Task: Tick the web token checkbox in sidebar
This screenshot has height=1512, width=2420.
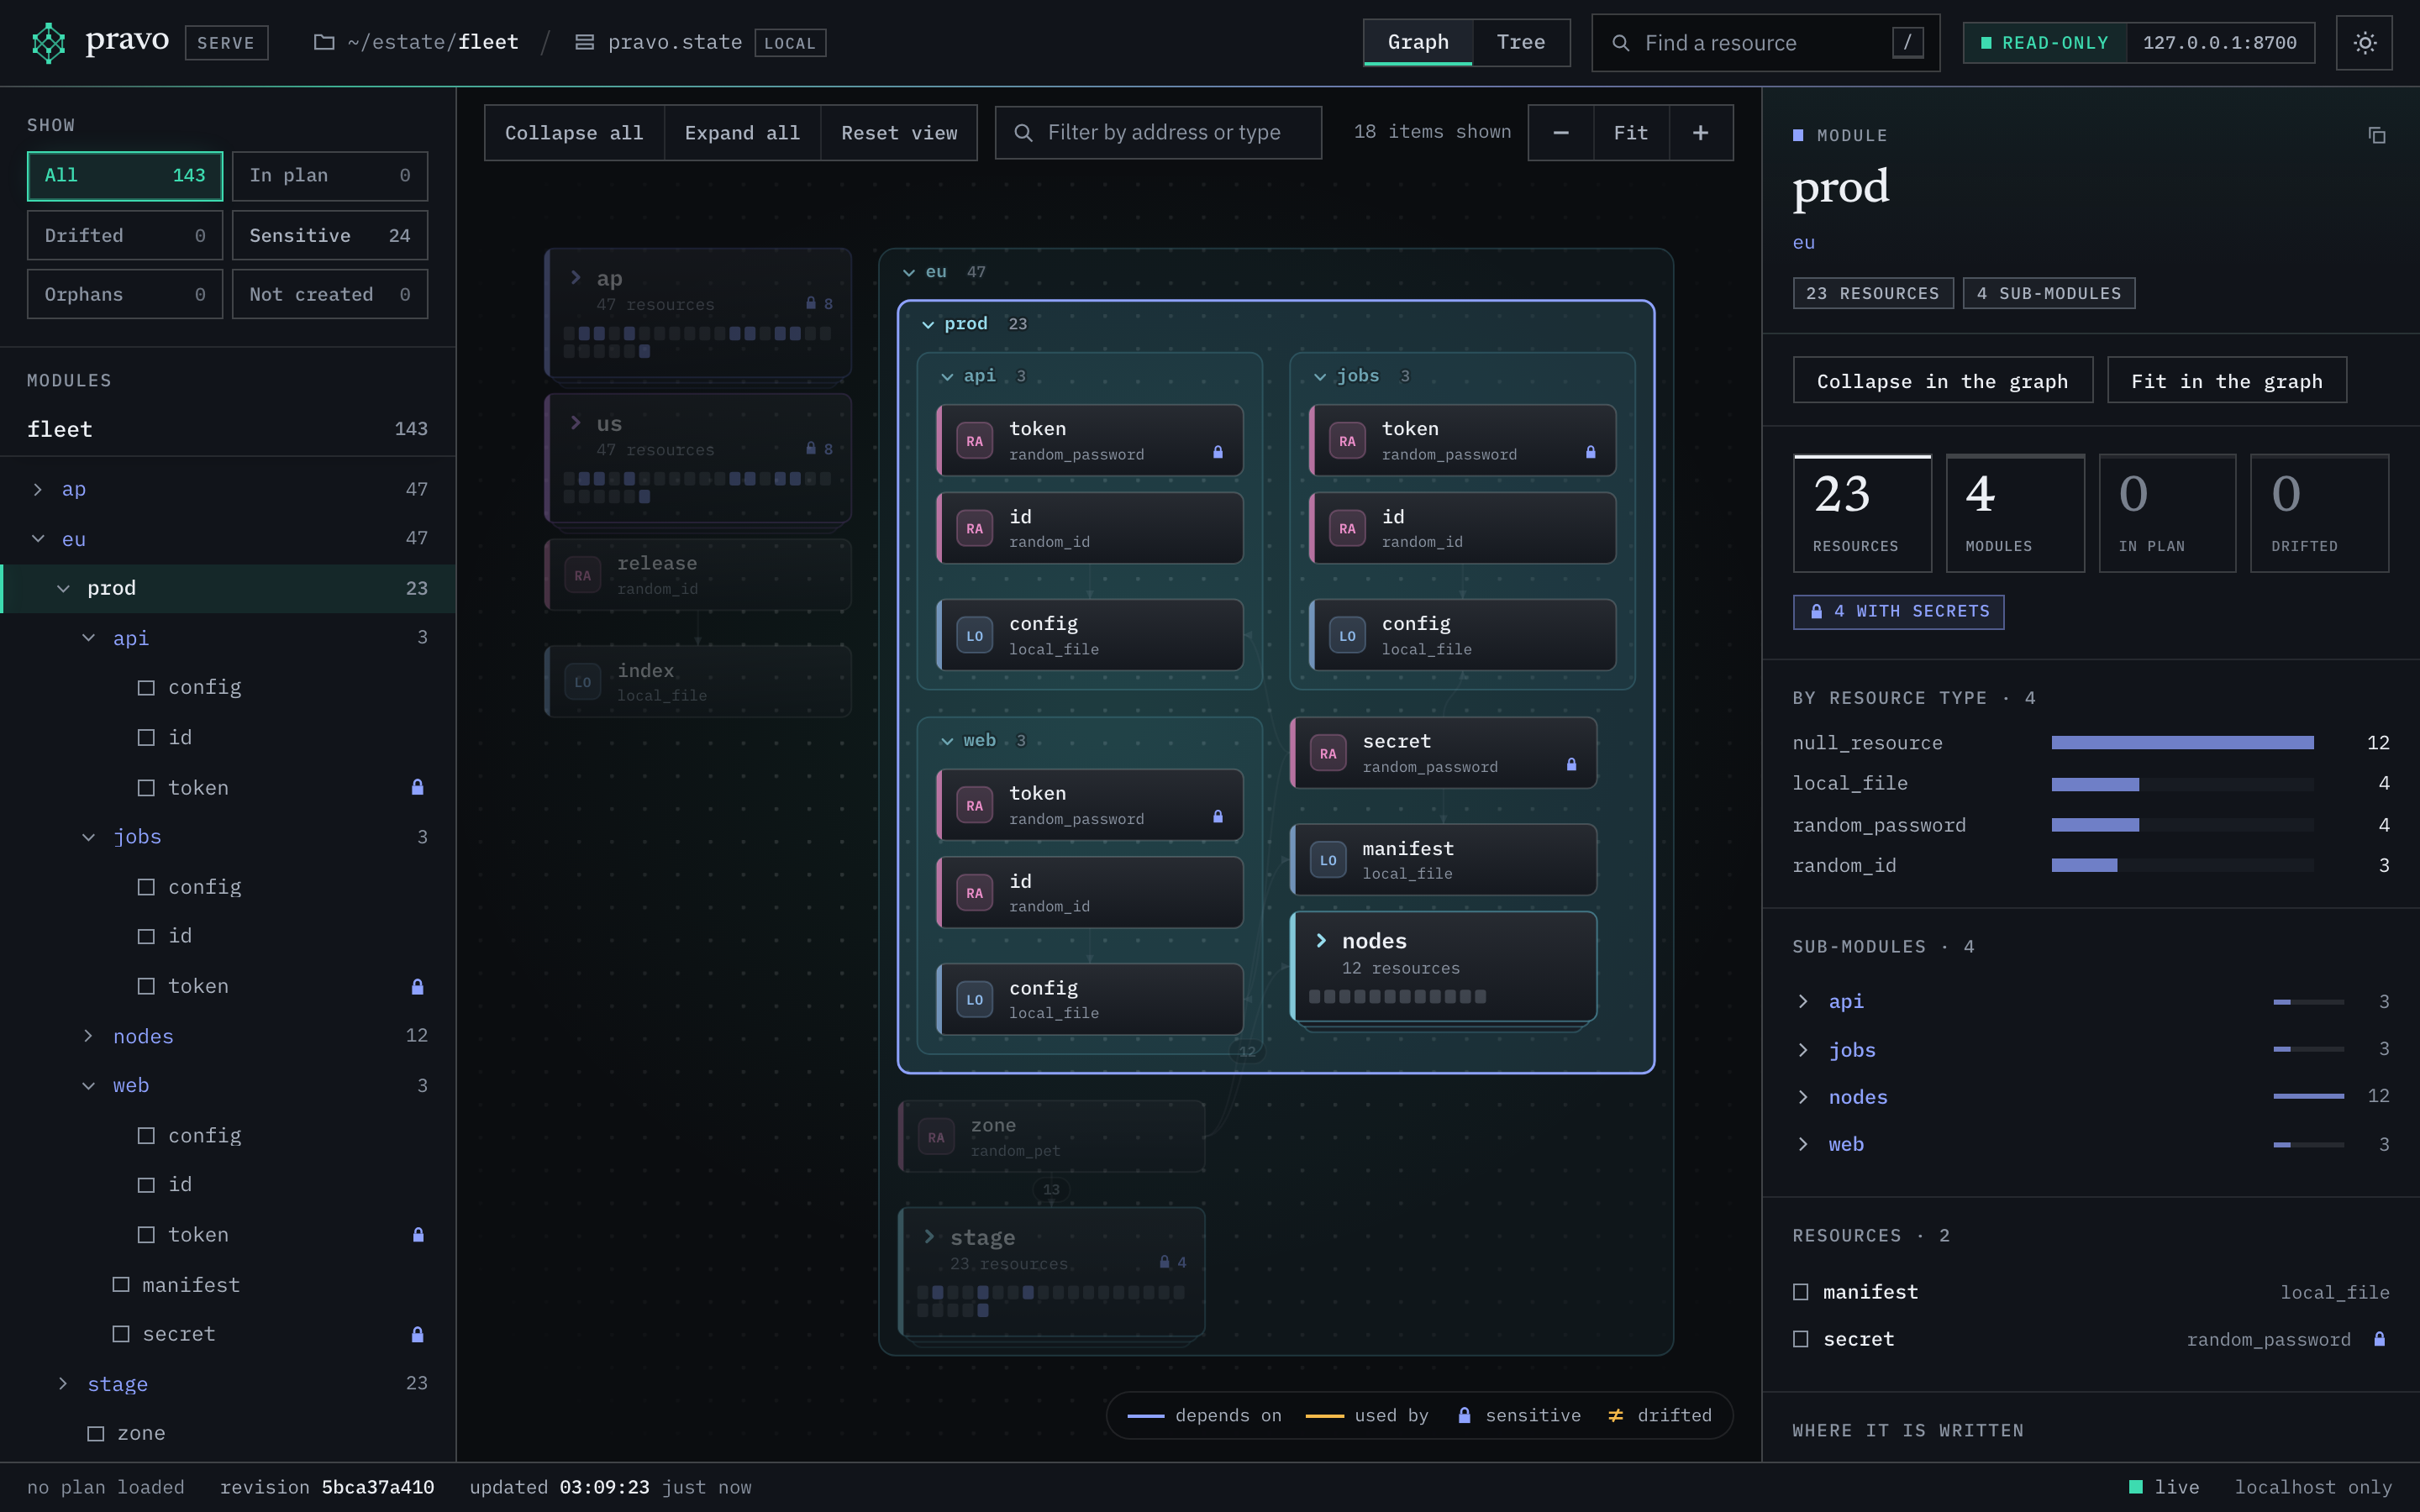Action: pyautogui.click(x=146, y=1235)
